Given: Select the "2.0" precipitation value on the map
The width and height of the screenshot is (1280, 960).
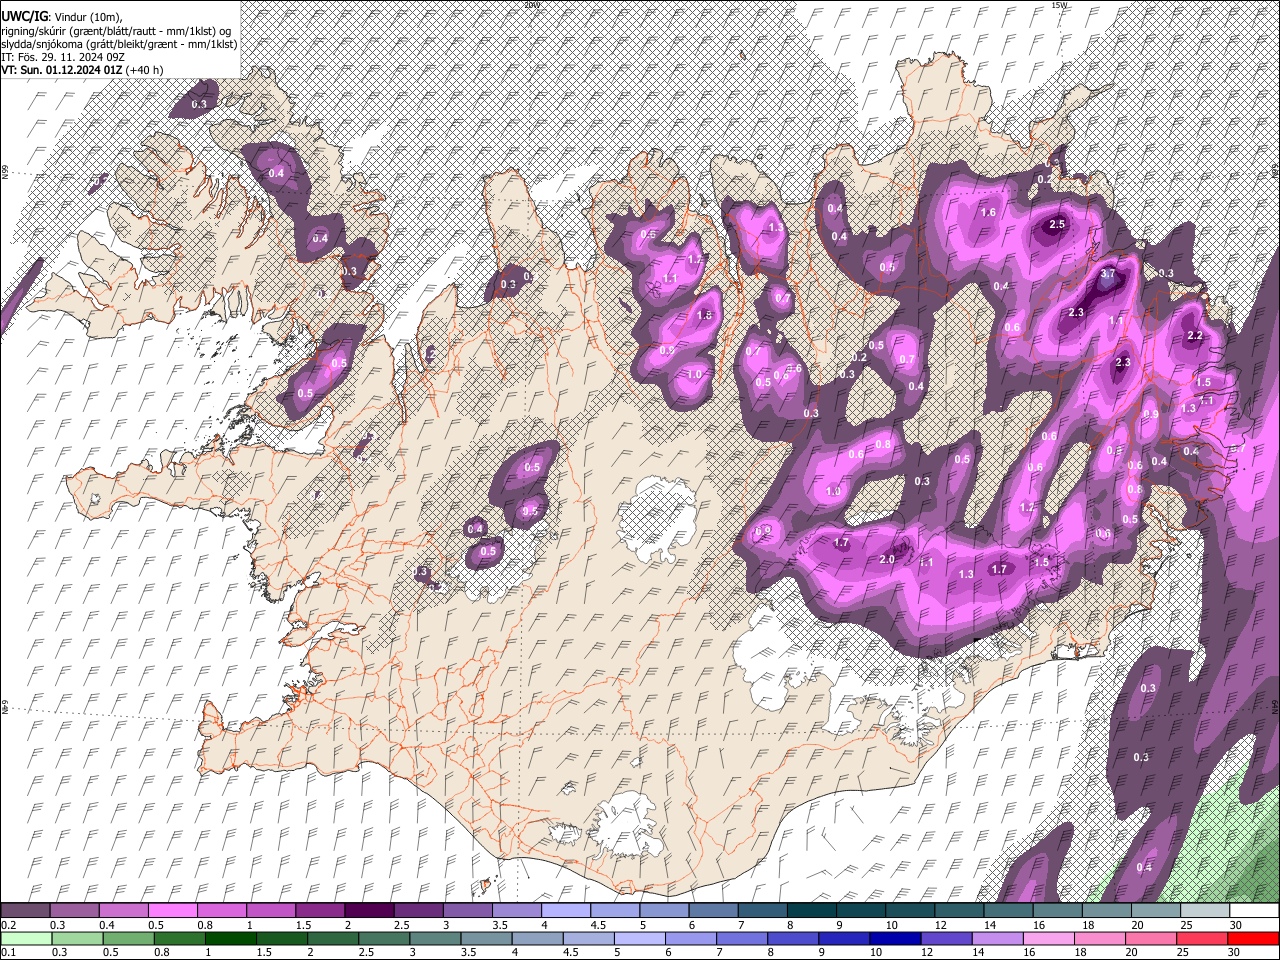Looking at the screenshot, I should [x=887, y=559].
